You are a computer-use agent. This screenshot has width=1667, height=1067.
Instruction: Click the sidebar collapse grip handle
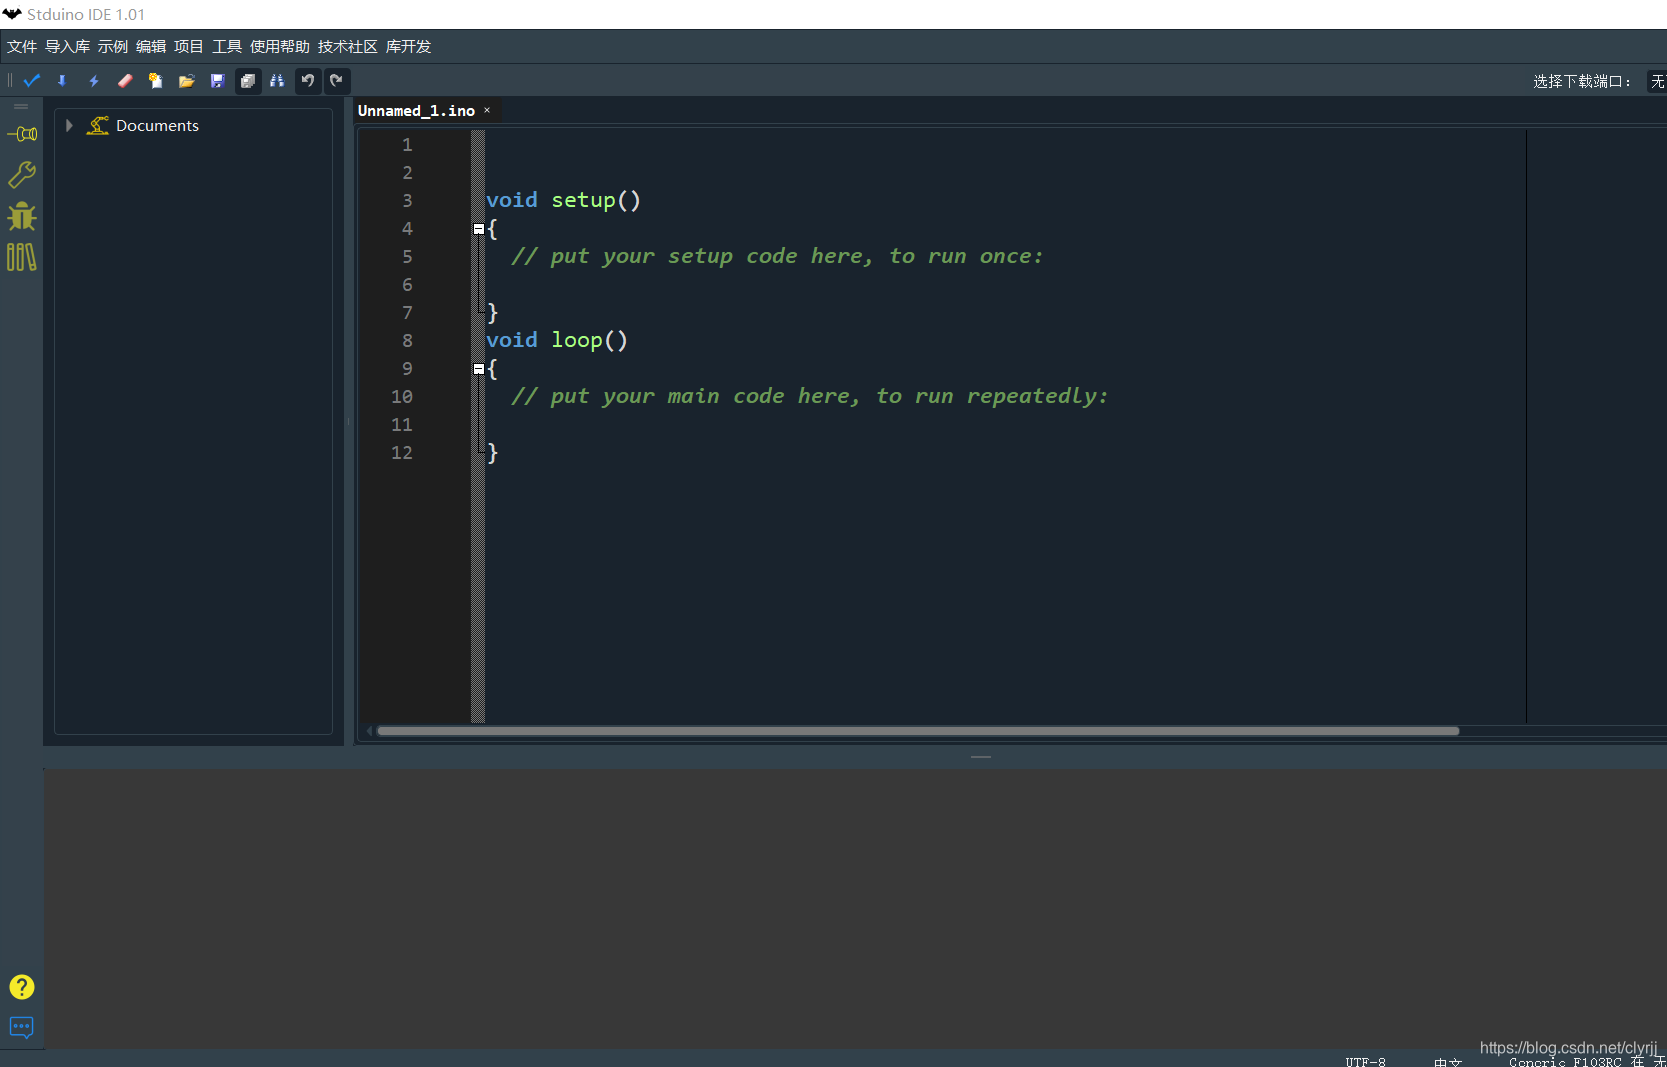click(x=21, y=106)
